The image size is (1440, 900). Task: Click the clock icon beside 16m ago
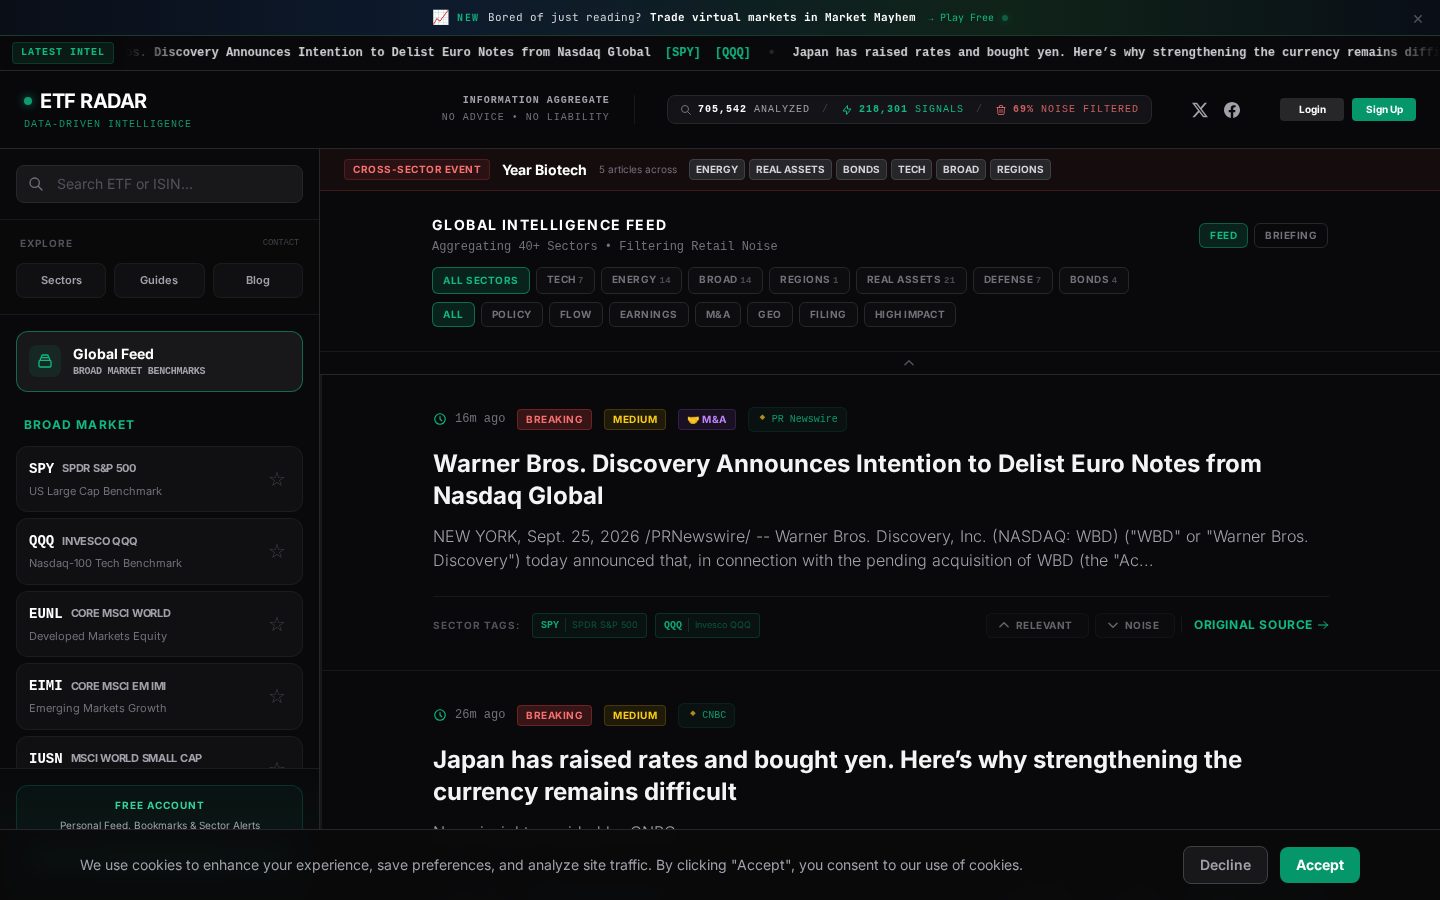[440, 419]
